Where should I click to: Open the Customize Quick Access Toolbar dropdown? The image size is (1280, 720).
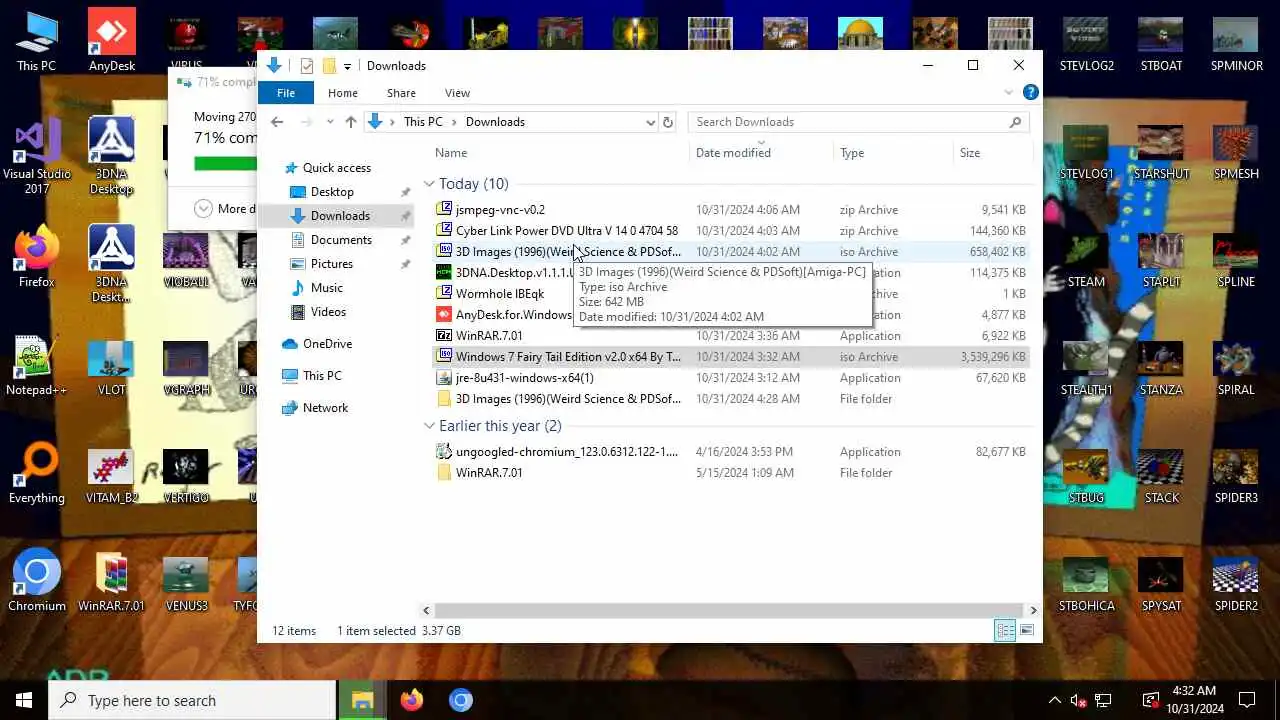pyautogui.click(x=347, y=66)
